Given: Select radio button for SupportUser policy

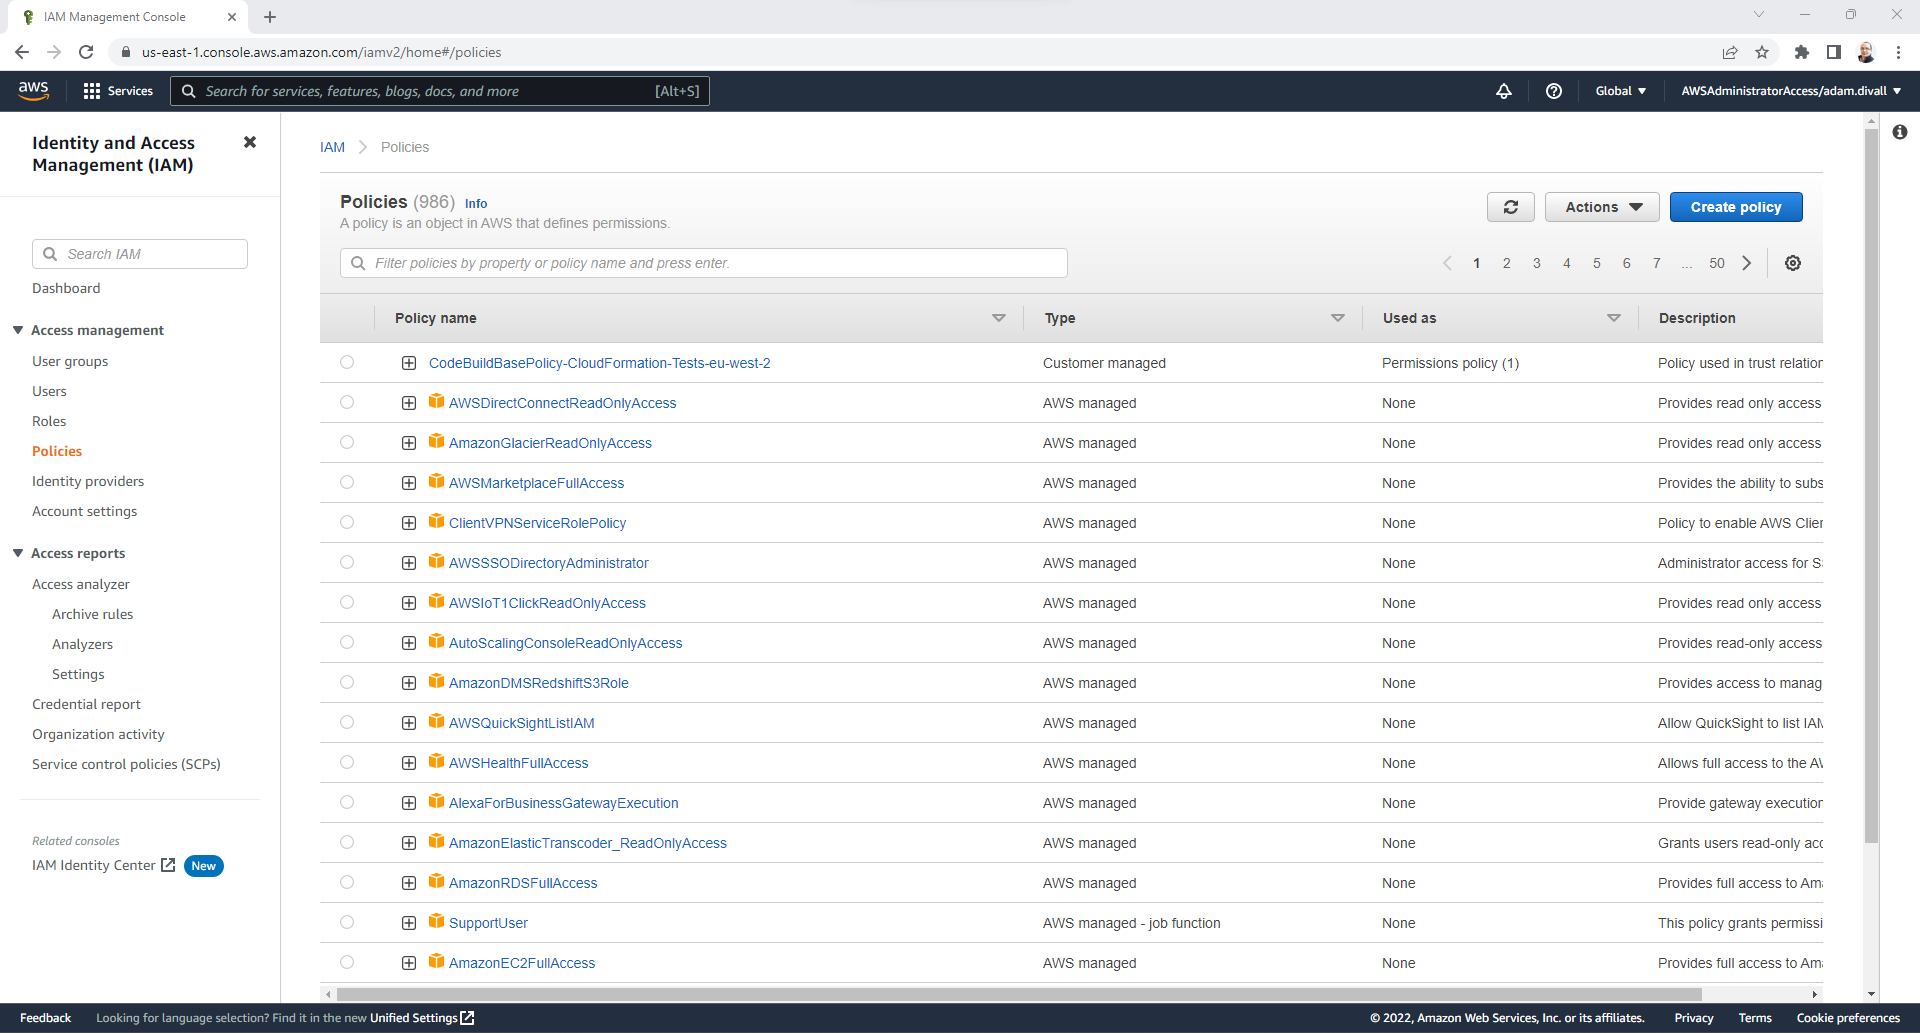Looking at the screenshot, I should click(x=347, y=923).
